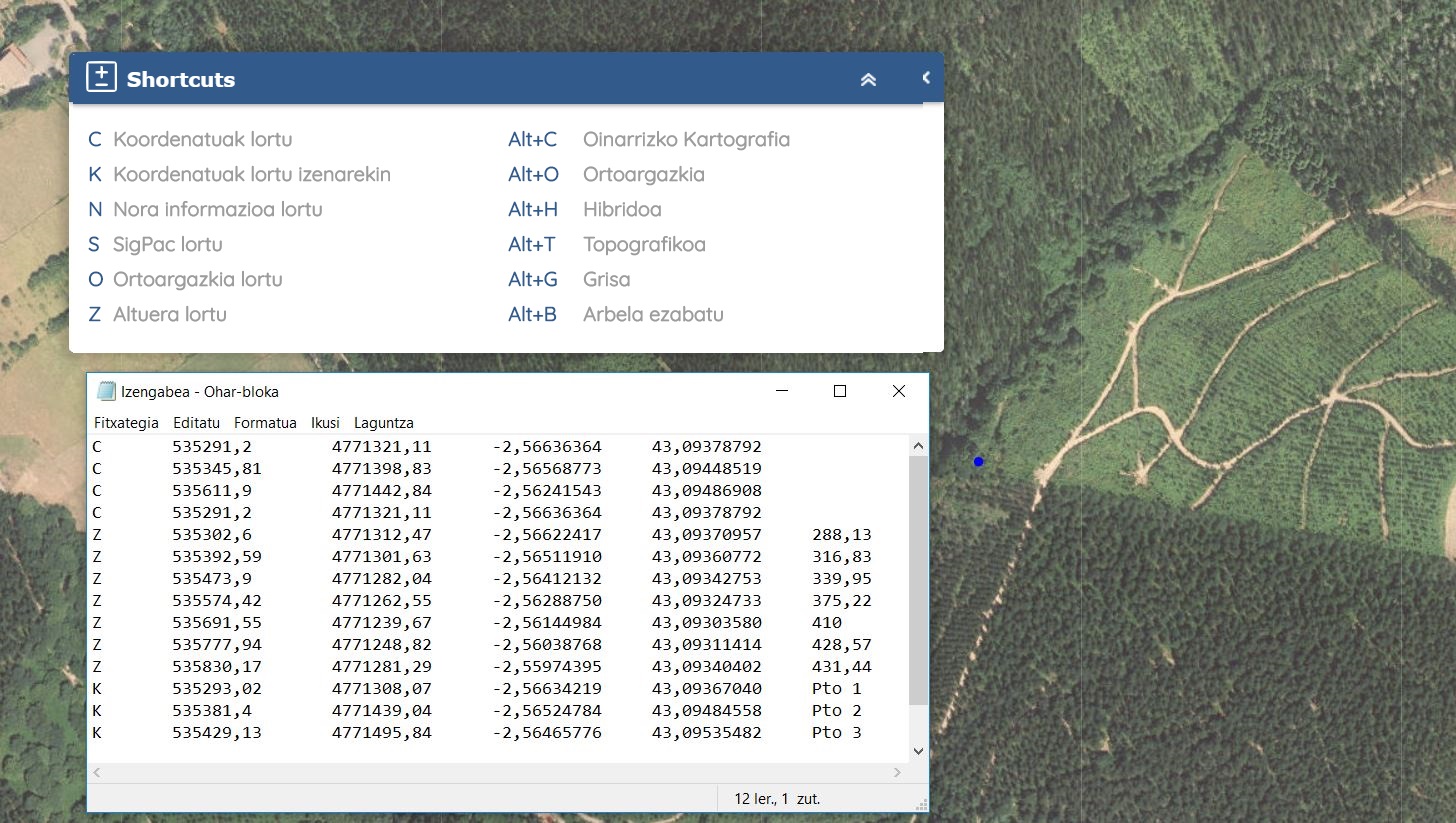Screen dimensions: 1456x823
Task: Click the Notepad icon in title bar
Action: click(x=106, y=392)
